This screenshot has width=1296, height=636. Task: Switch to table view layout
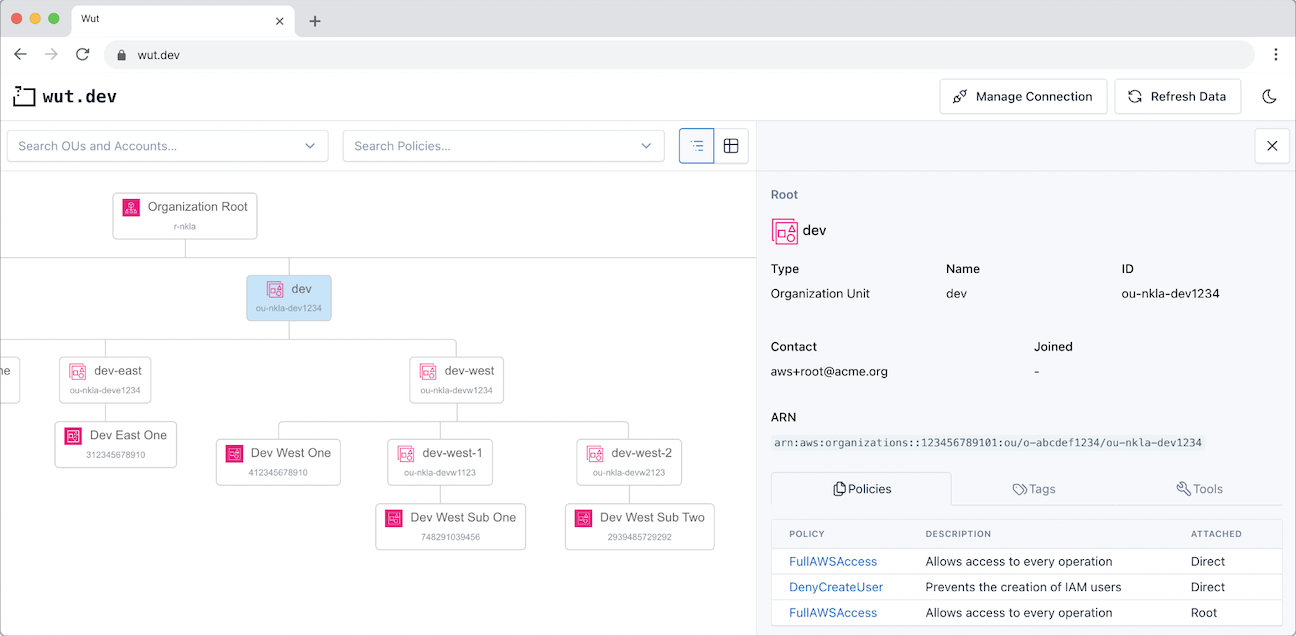731,146
